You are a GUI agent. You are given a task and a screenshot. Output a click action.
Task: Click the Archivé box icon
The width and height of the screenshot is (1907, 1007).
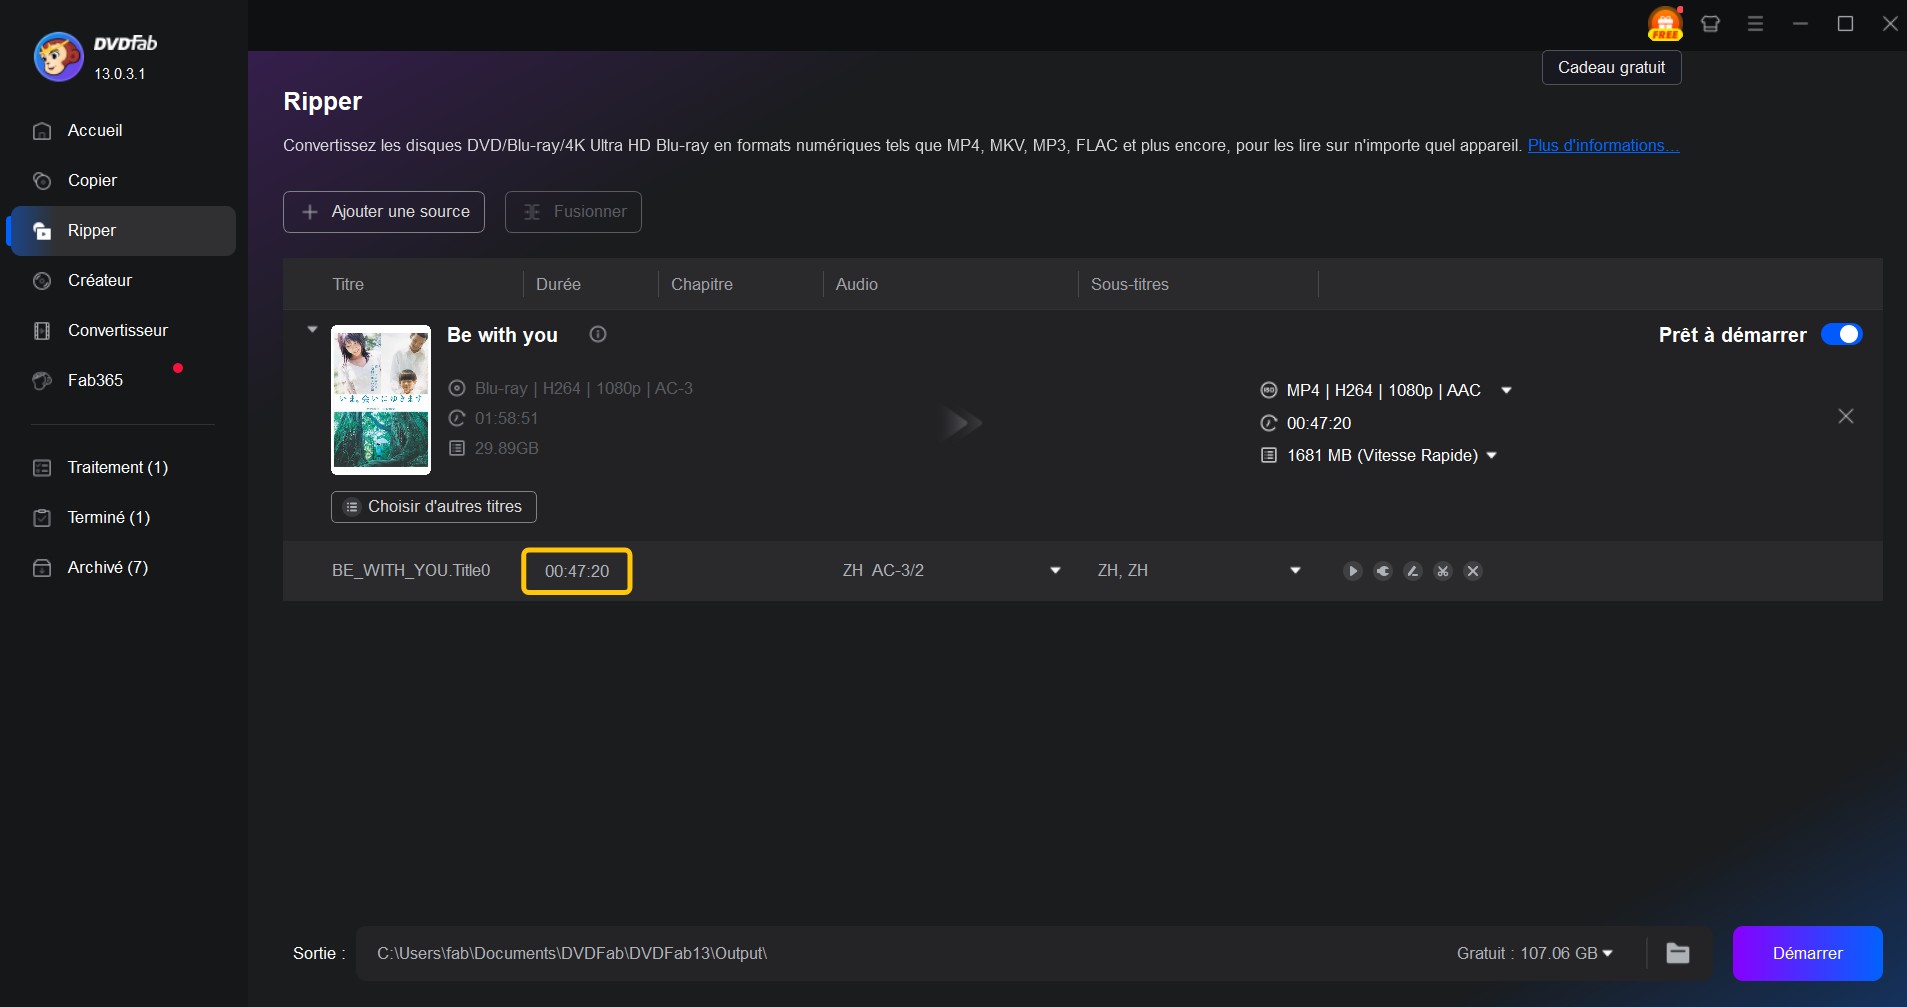[x=42, y=568]
